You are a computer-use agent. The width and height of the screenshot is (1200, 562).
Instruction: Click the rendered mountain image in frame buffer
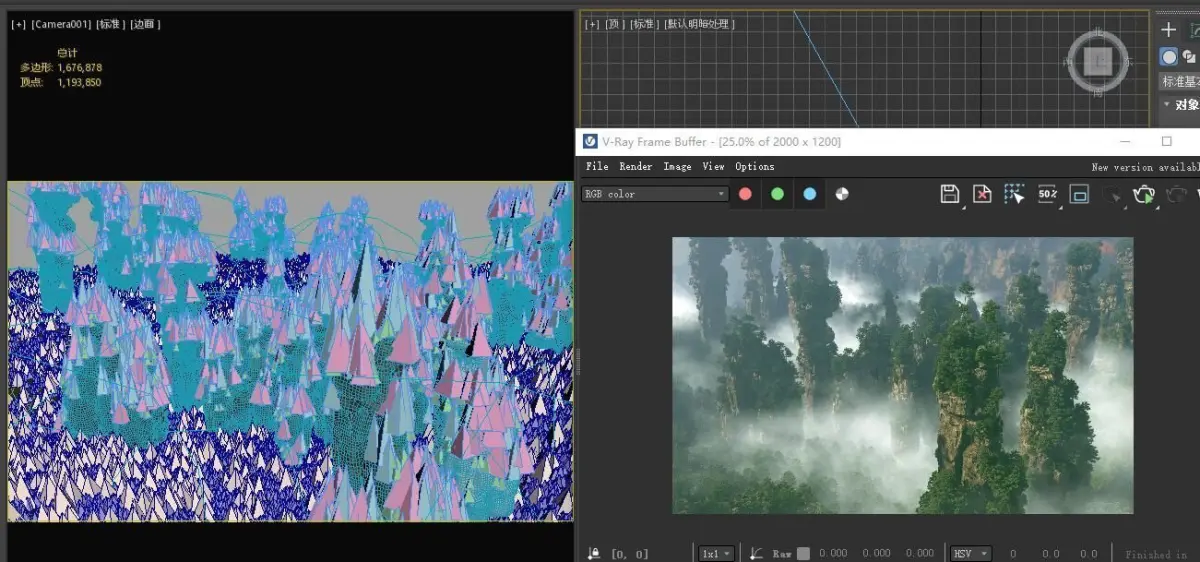point(902,375)
